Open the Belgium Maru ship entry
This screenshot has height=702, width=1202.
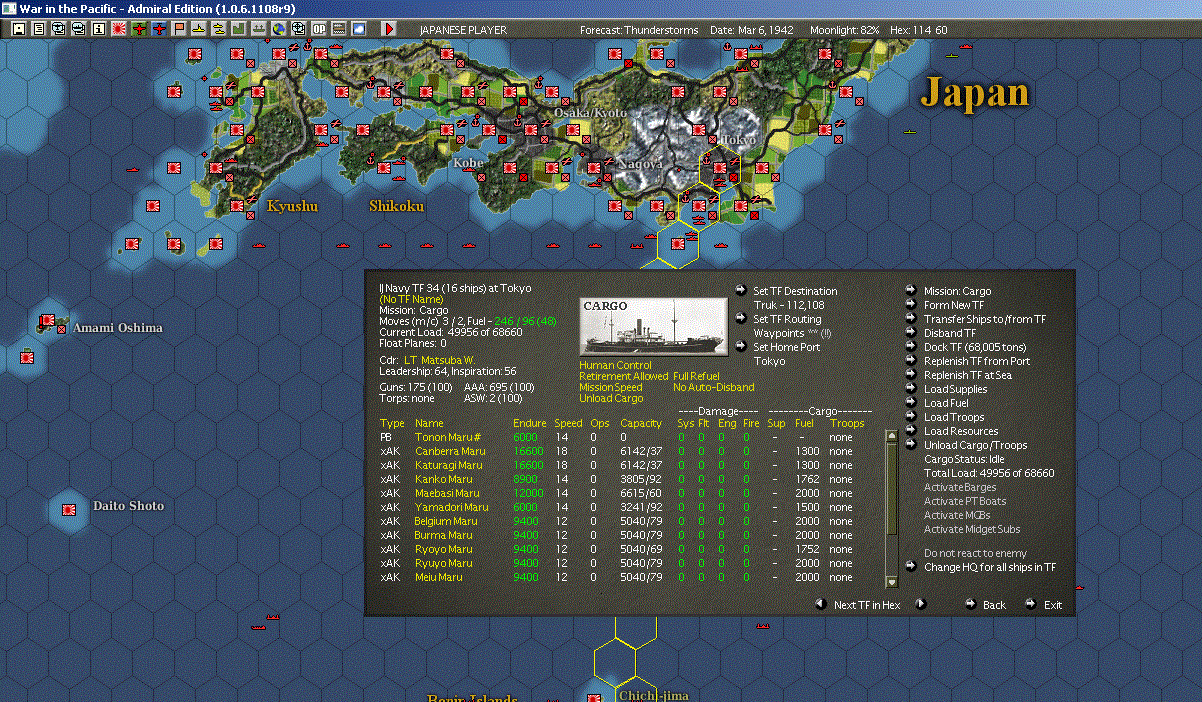(x=446, y=521)
